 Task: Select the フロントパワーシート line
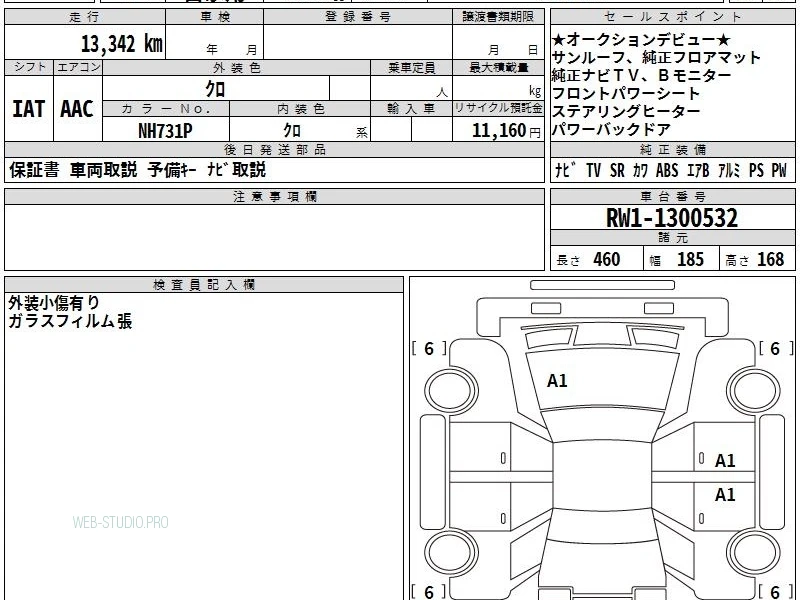(x=626, y=93)
